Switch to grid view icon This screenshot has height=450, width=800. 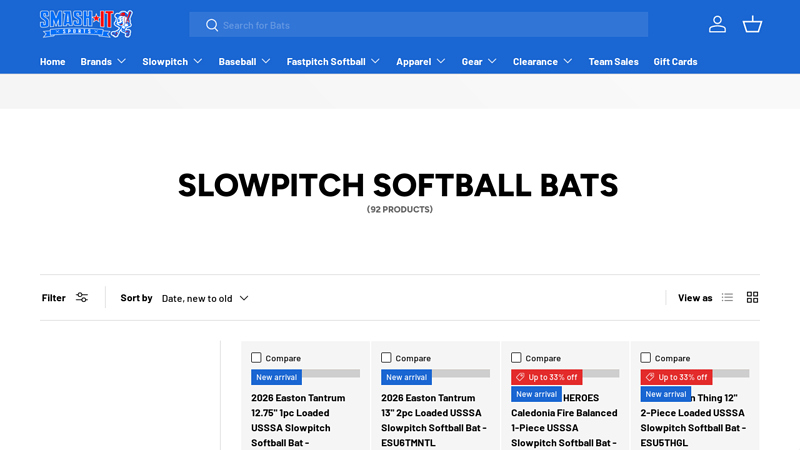[752, 297]
